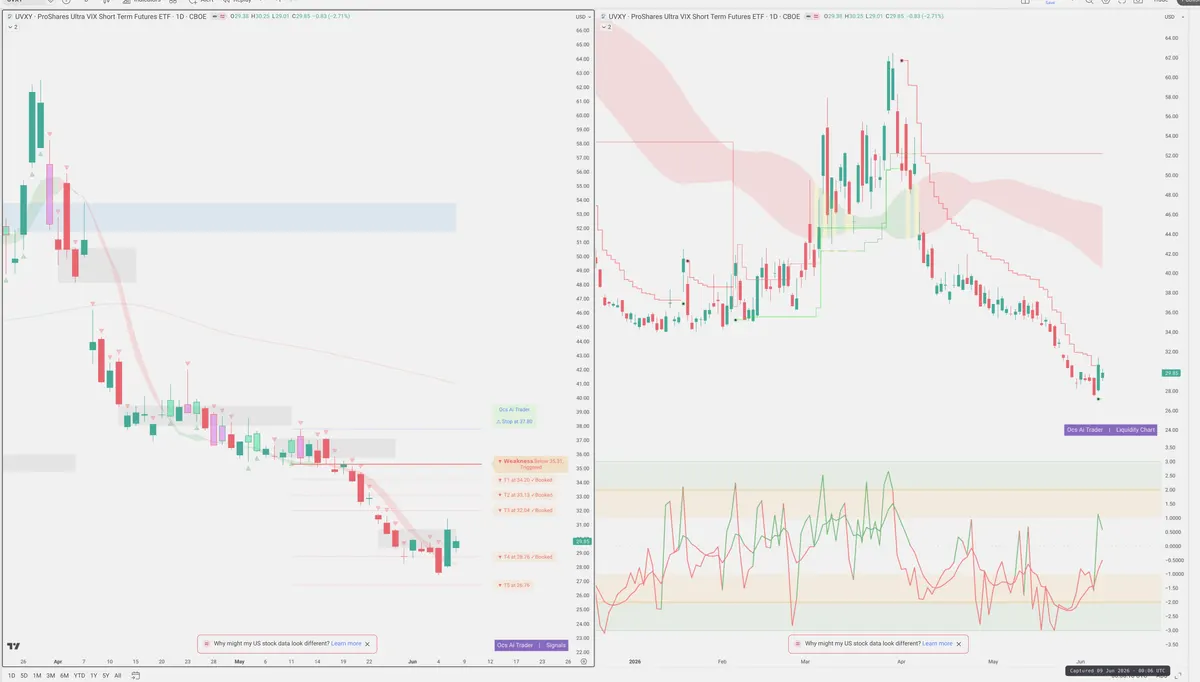This screenshot has width=1200, height=682.
Task: Collapse the right chart indicator legend chevron
Action: pos(605,27)
